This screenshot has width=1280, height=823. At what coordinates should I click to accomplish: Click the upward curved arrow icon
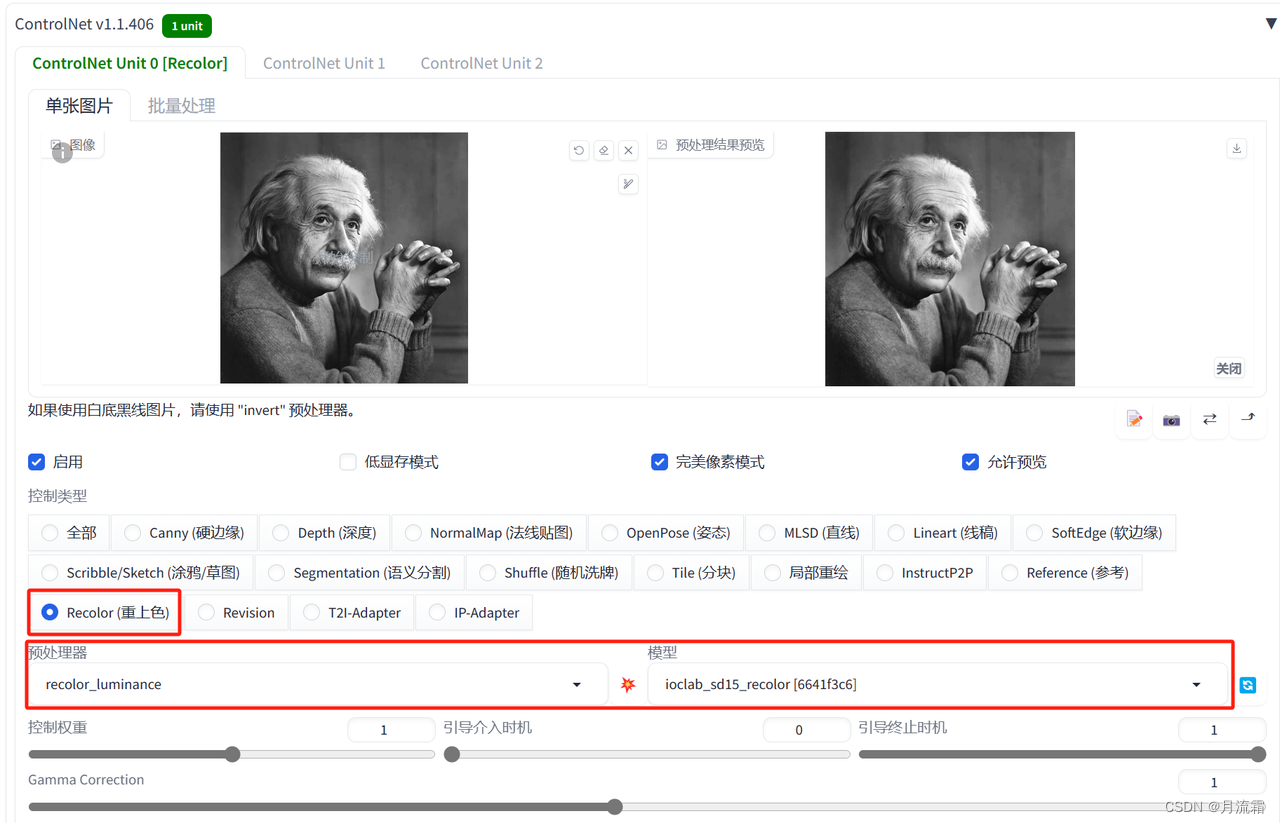click(x=1248, y=420)
